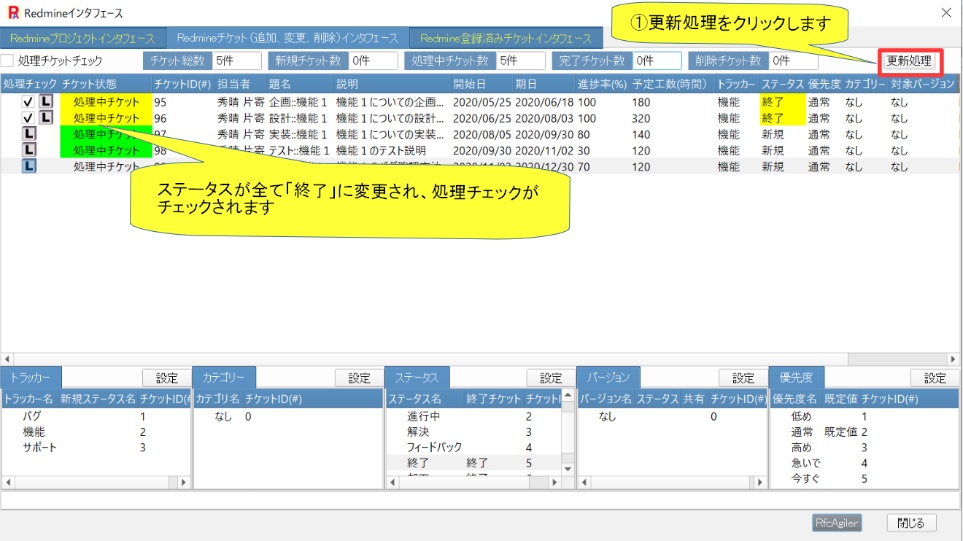The image size is (963, 541).
Task: Select the 優先度 panel tab
Action: [796, 377]
